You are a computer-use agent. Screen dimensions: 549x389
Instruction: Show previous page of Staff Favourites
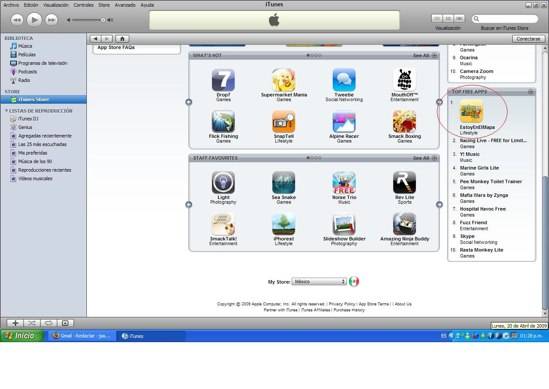[189, 204]
